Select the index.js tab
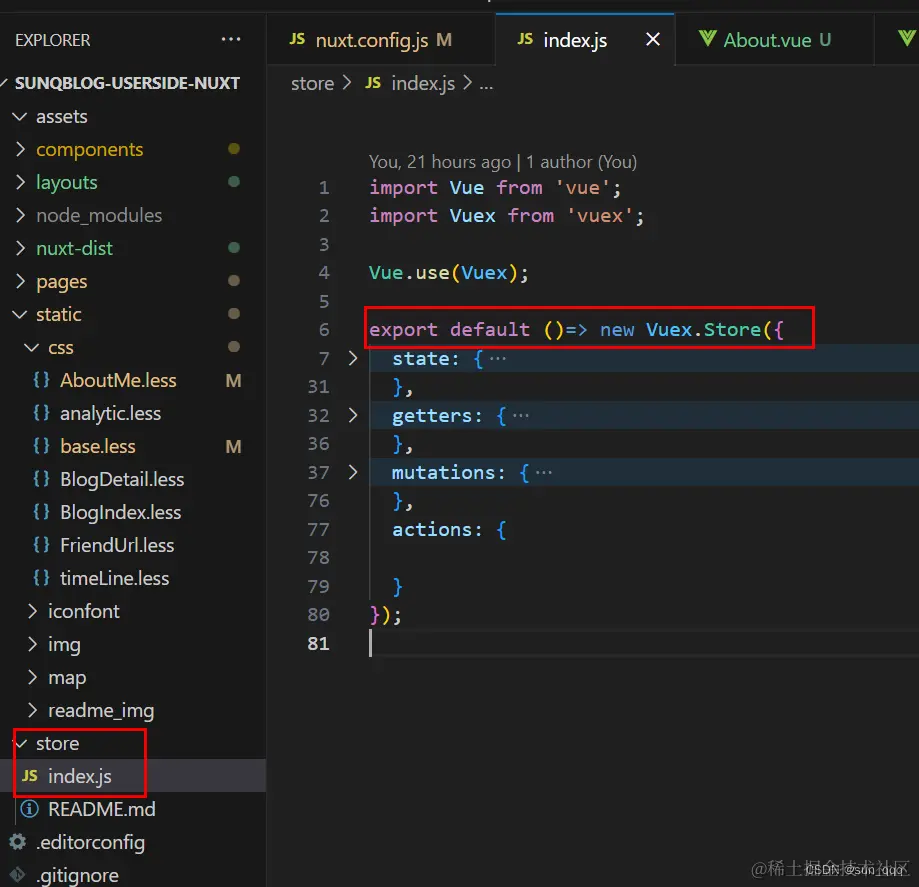The image size is (919, 887). [585, 39]
